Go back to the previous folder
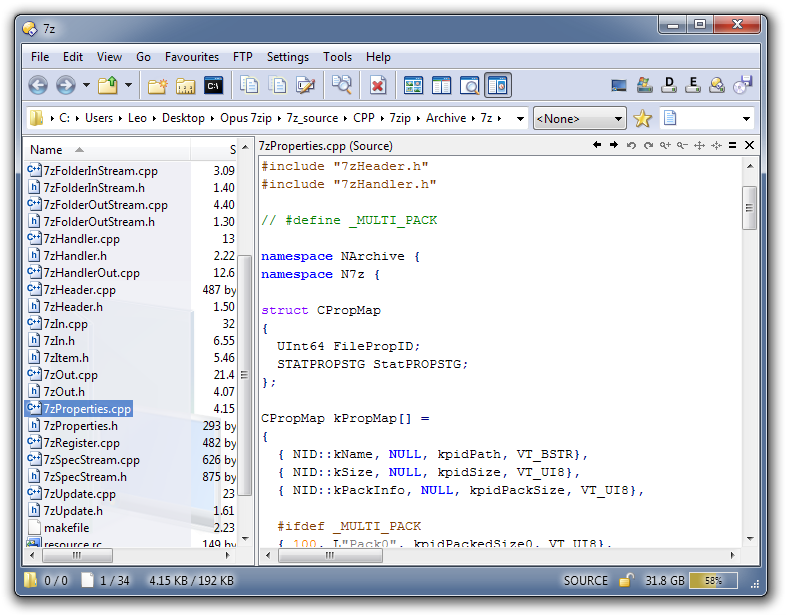Image resolution: width=786 pixels, height=615 pixels. coord(38,85)
